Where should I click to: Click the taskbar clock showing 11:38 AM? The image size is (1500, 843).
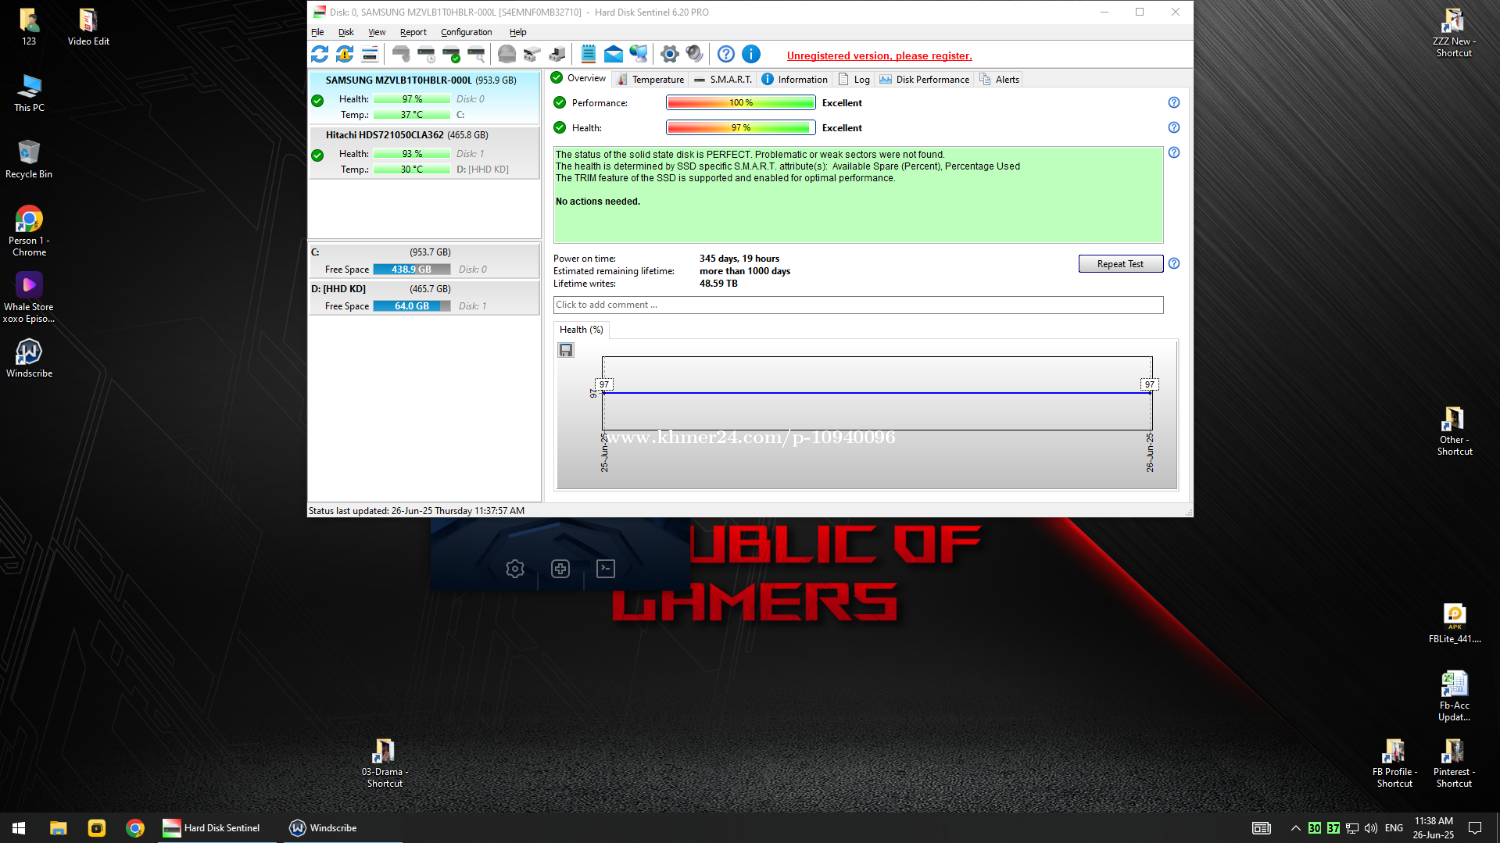tap(1433, 828)
